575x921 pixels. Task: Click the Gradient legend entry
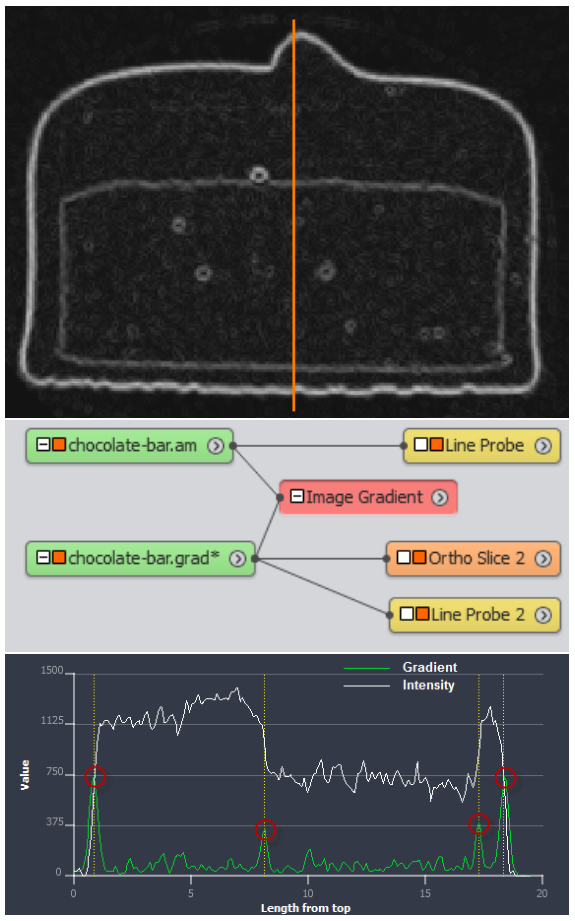(x=400, y=668)
